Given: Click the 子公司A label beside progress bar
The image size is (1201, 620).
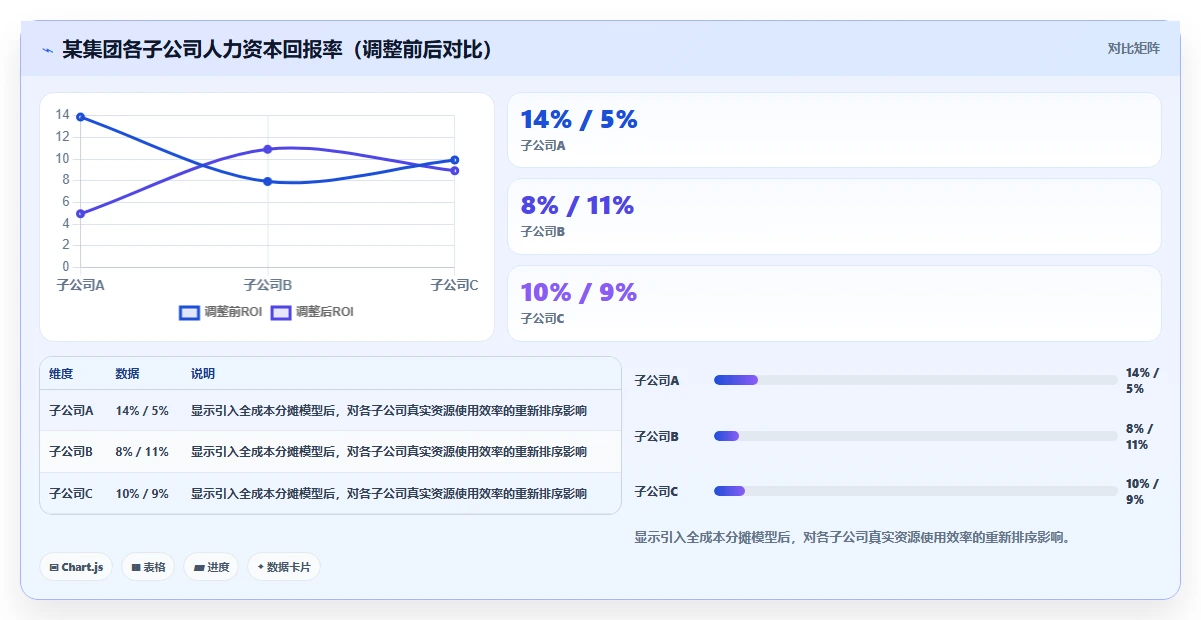Looking at the screenshot, I should click(x=657, y=380).
